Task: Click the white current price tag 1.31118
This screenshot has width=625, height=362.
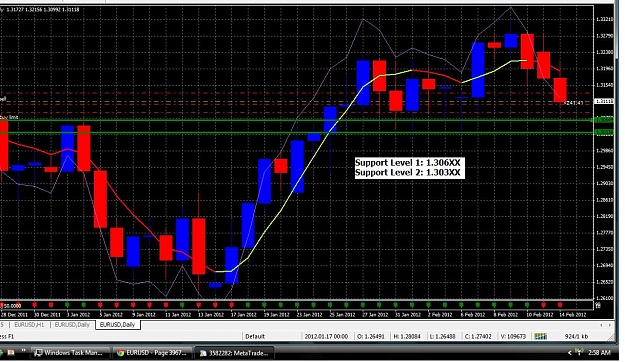Action: (x=604, y=102)
